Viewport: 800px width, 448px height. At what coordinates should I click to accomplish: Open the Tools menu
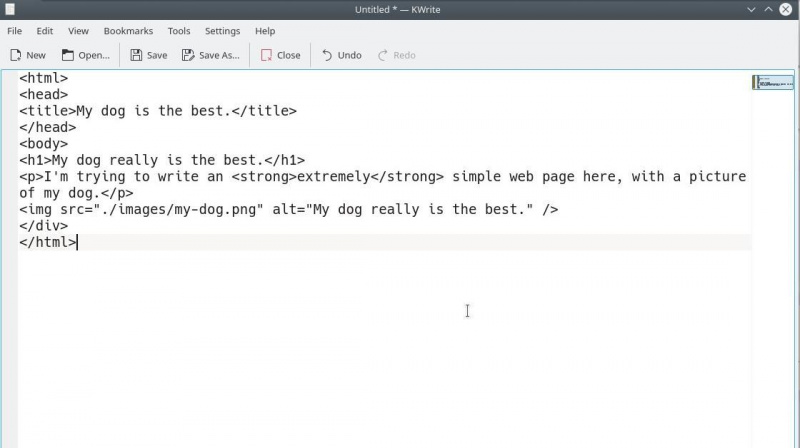tap(179, 31)
